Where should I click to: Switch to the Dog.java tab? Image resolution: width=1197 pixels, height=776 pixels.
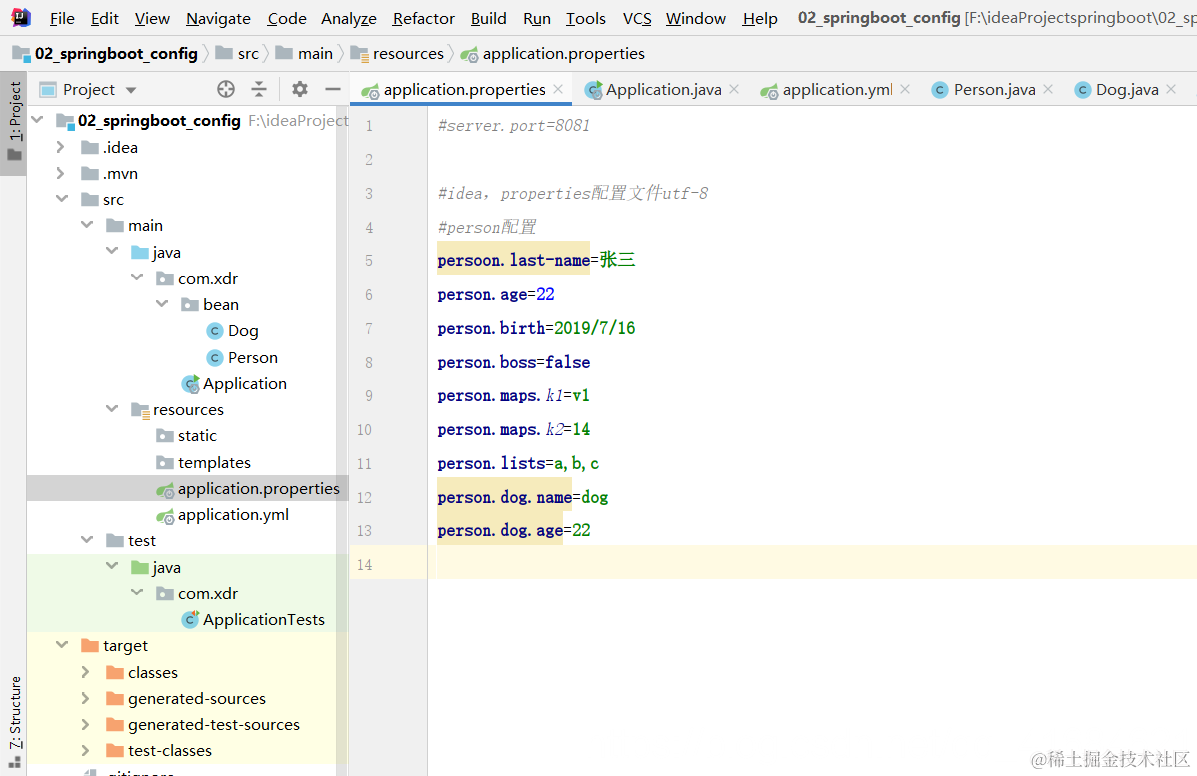click(1127, 89)
